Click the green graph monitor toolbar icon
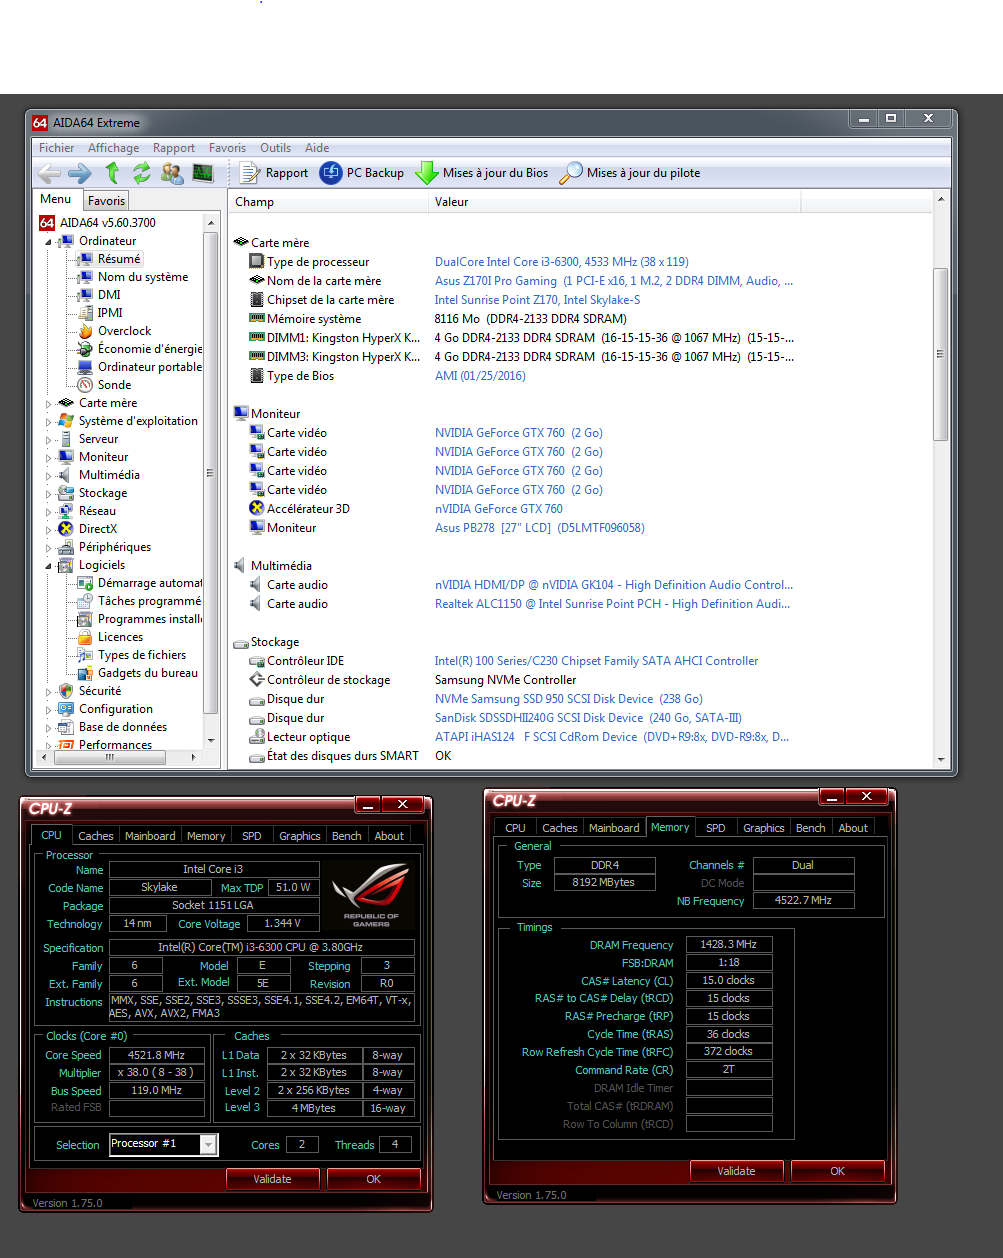 pos(203,173)
